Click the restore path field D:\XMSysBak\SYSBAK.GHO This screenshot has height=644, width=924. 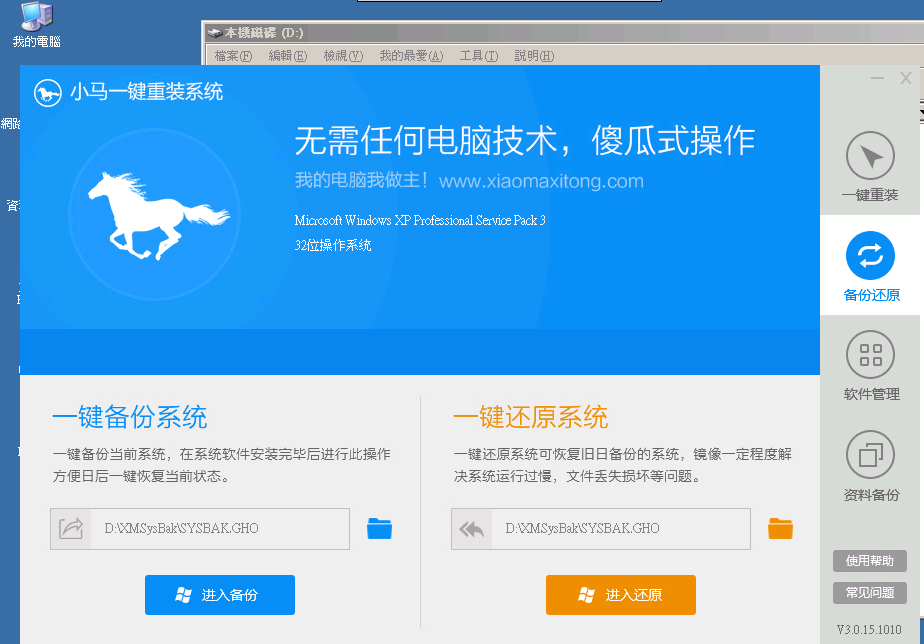click(600, 529)
